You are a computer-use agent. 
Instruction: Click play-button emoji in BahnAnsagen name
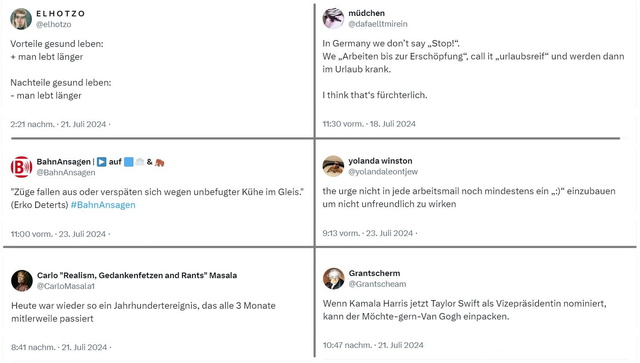[102, 162]
